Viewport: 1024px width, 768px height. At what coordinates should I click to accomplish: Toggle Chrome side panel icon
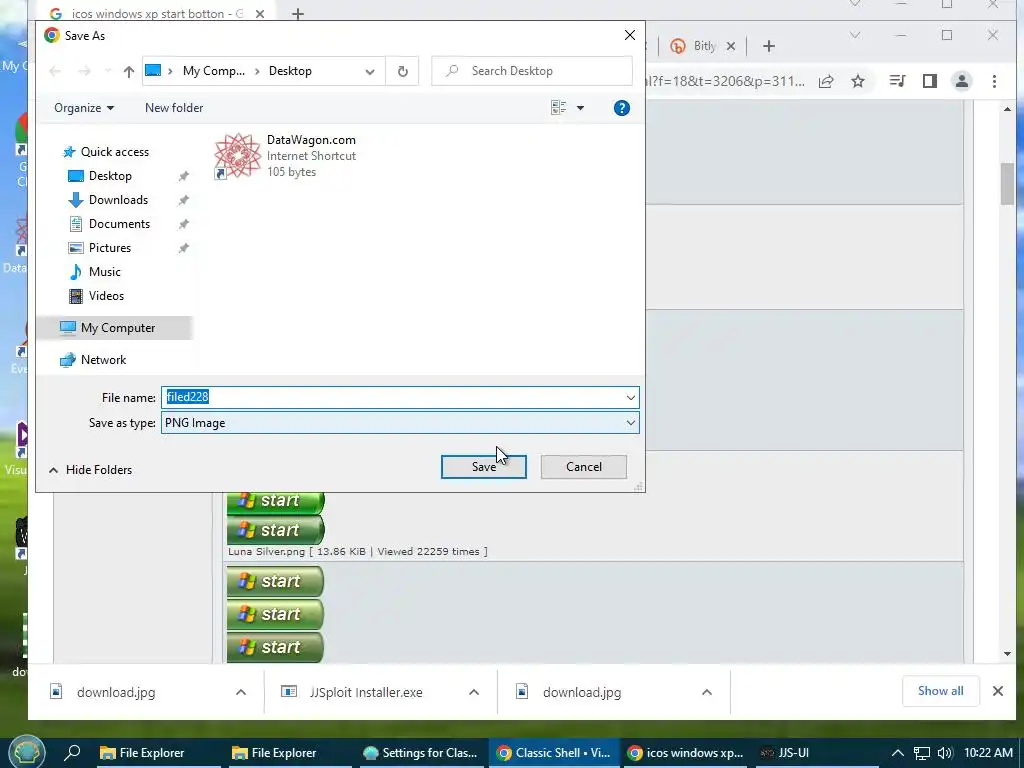tap(930, 81)
